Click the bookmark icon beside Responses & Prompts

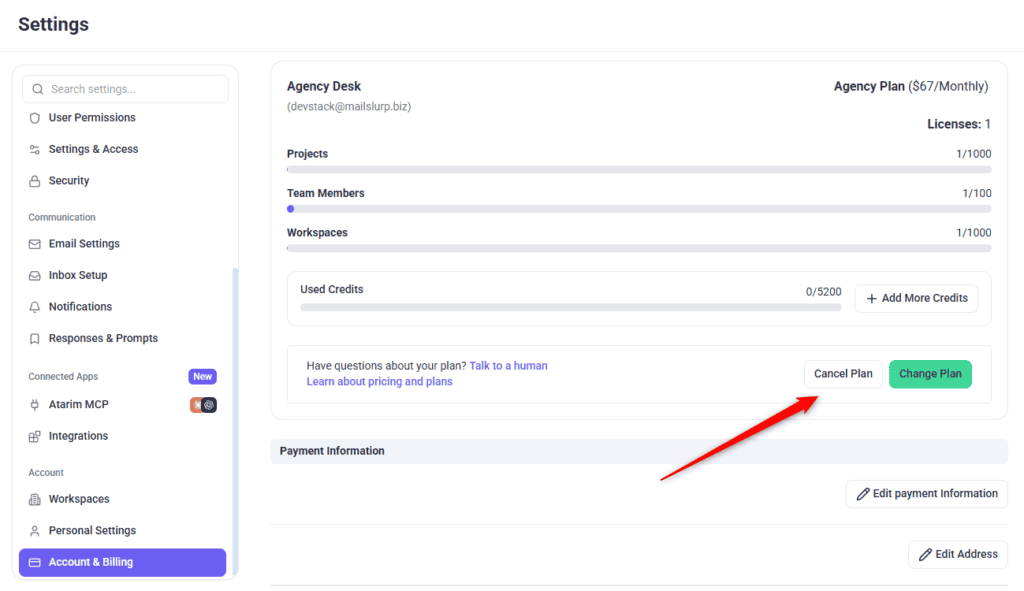(35, 339)
